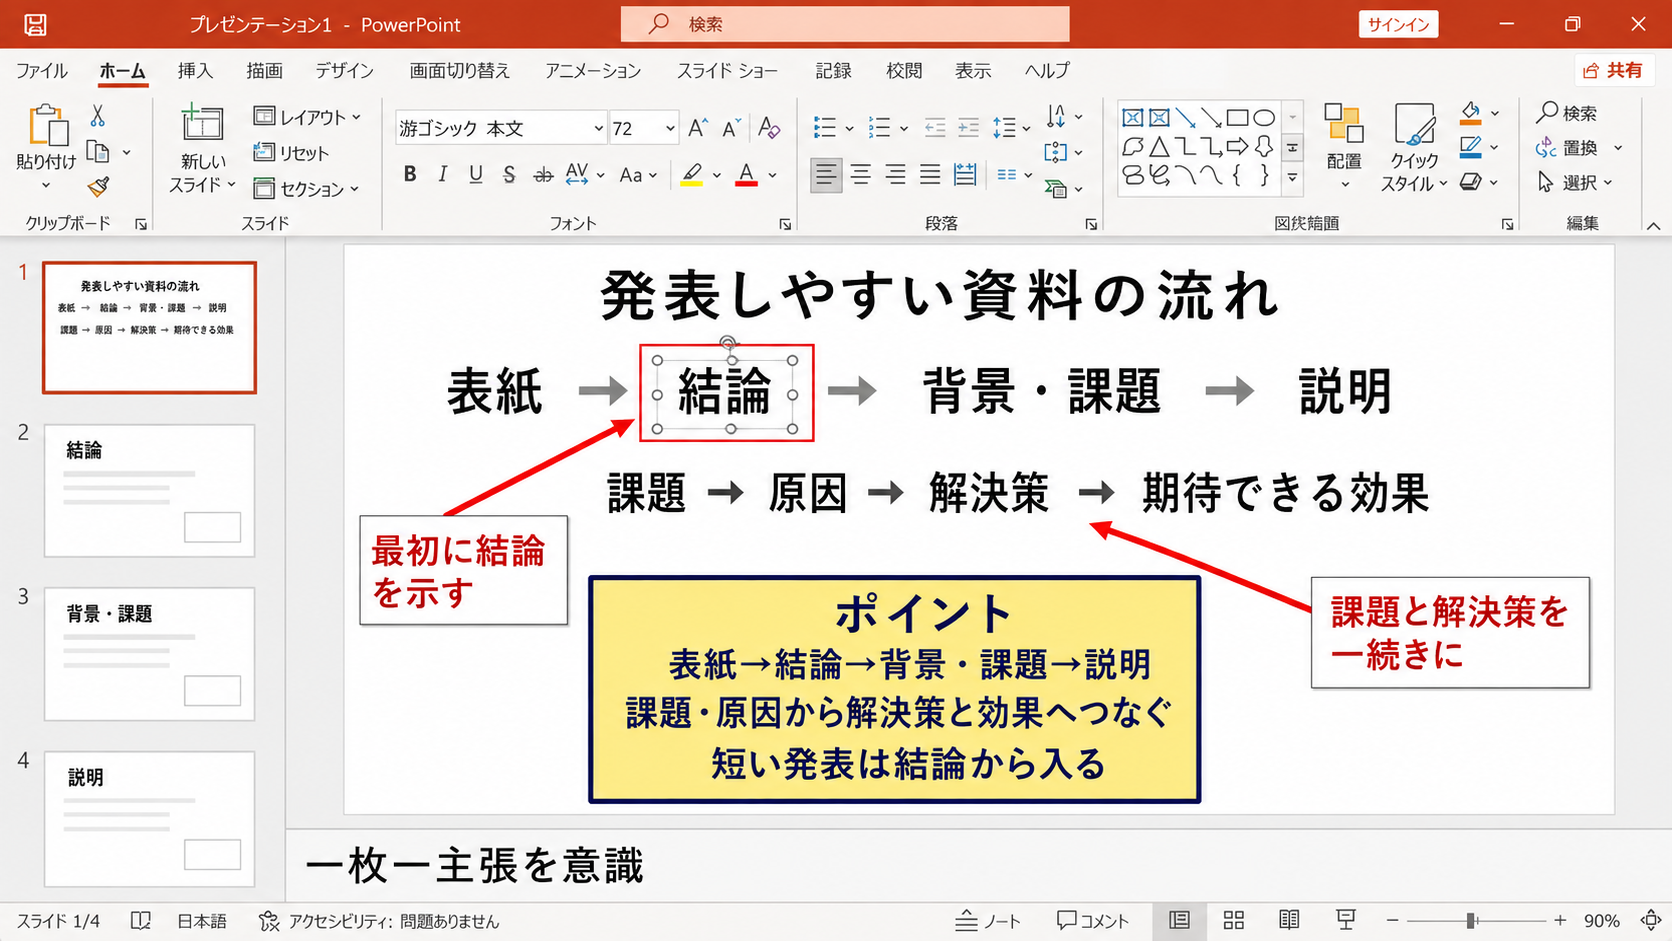Viewport: 1672px width, 941px height.
Task: Clear all formatting icon
Action: pyautogui.click(x=768, y=128)
